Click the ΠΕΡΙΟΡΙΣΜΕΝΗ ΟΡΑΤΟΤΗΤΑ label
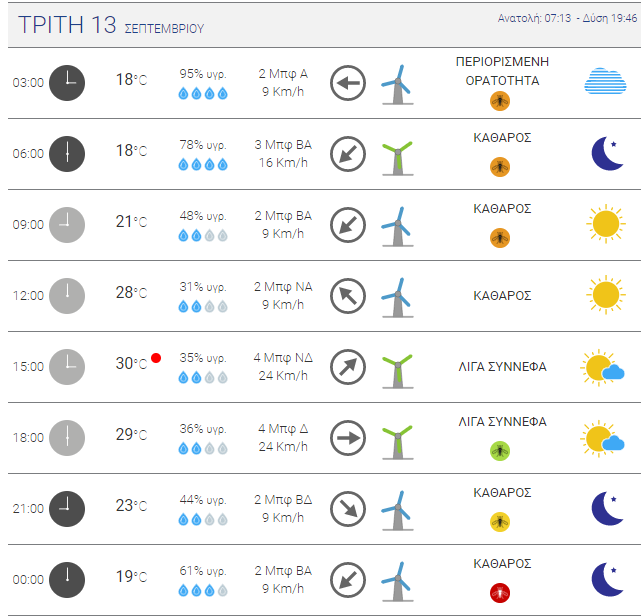Viewport: 641px width, 616px height. coord(502,71)
